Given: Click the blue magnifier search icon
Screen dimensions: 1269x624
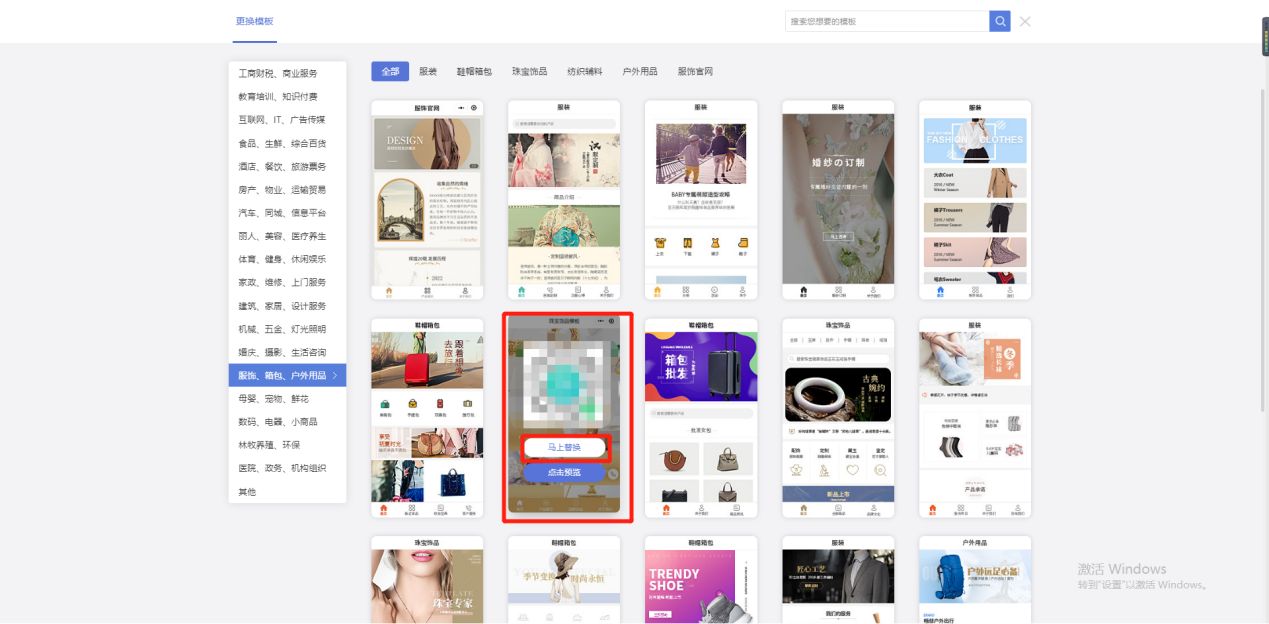Looking at the screenshot, I should [x=1000, y=20].
